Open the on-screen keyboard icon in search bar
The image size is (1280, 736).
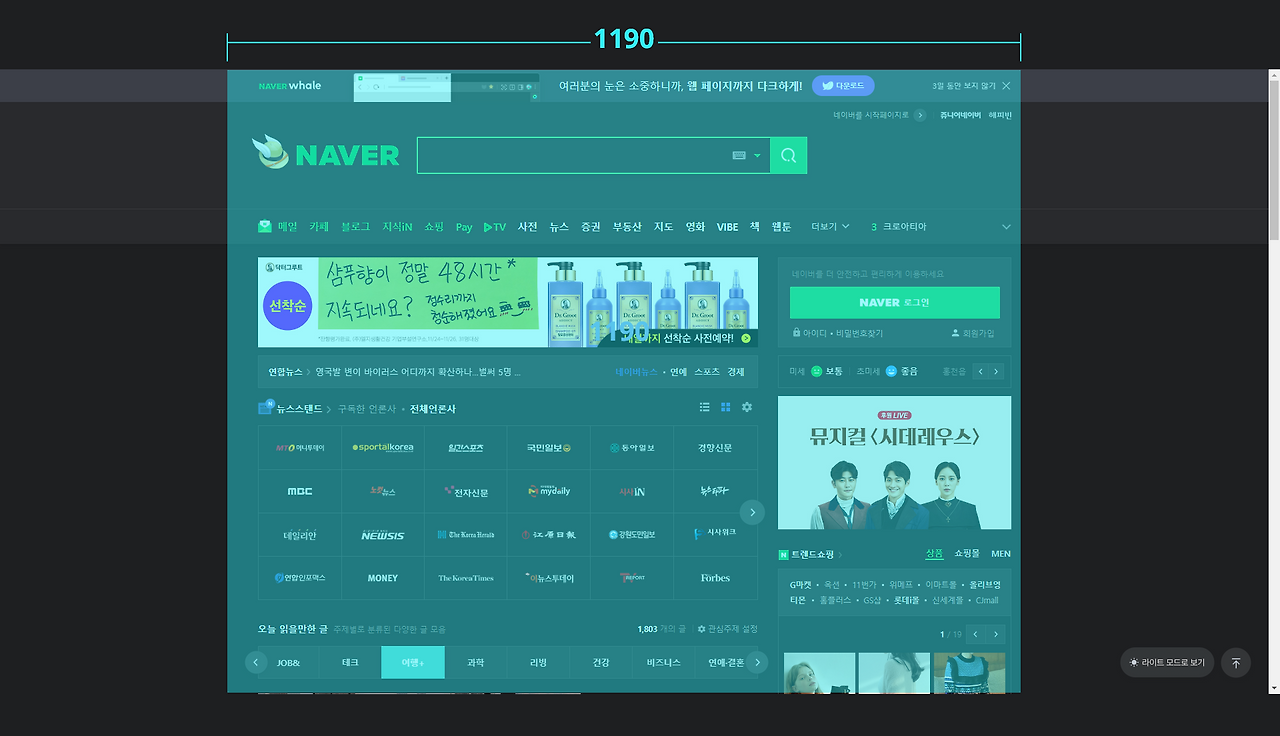pos(738,155)
